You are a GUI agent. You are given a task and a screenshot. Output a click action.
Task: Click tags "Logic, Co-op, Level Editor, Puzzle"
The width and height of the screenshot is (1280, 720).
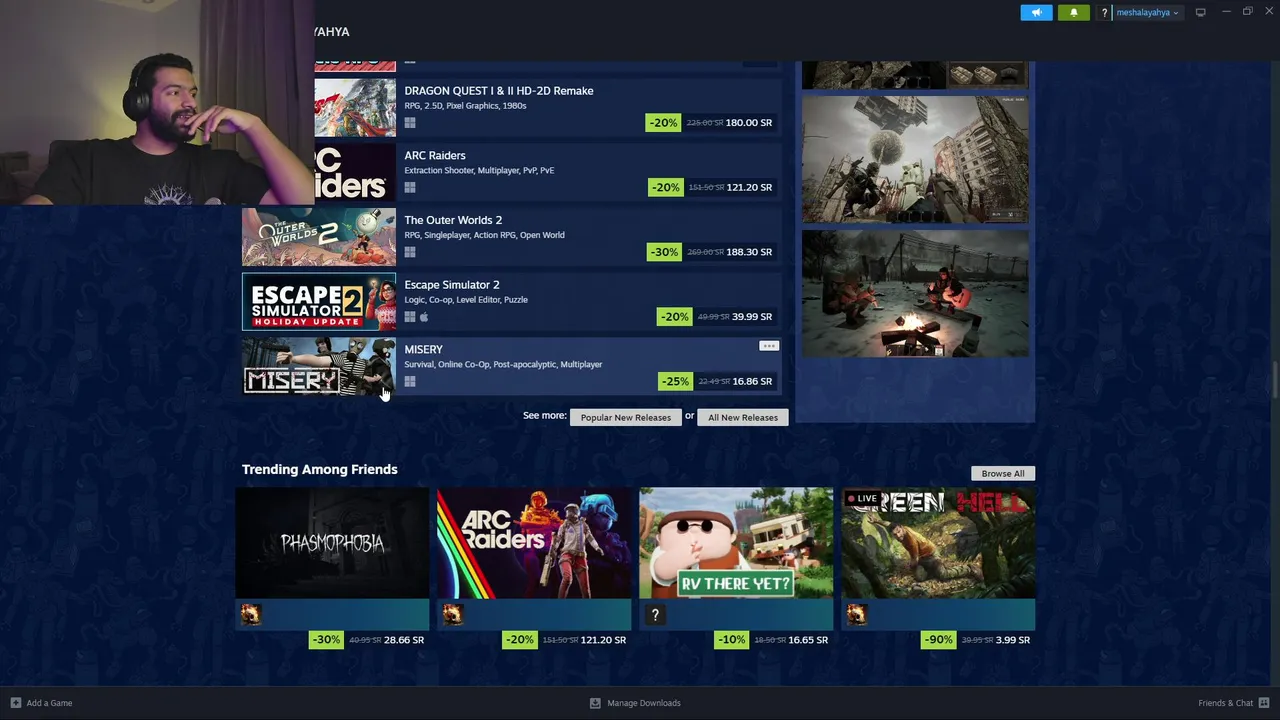pos(466,300)
